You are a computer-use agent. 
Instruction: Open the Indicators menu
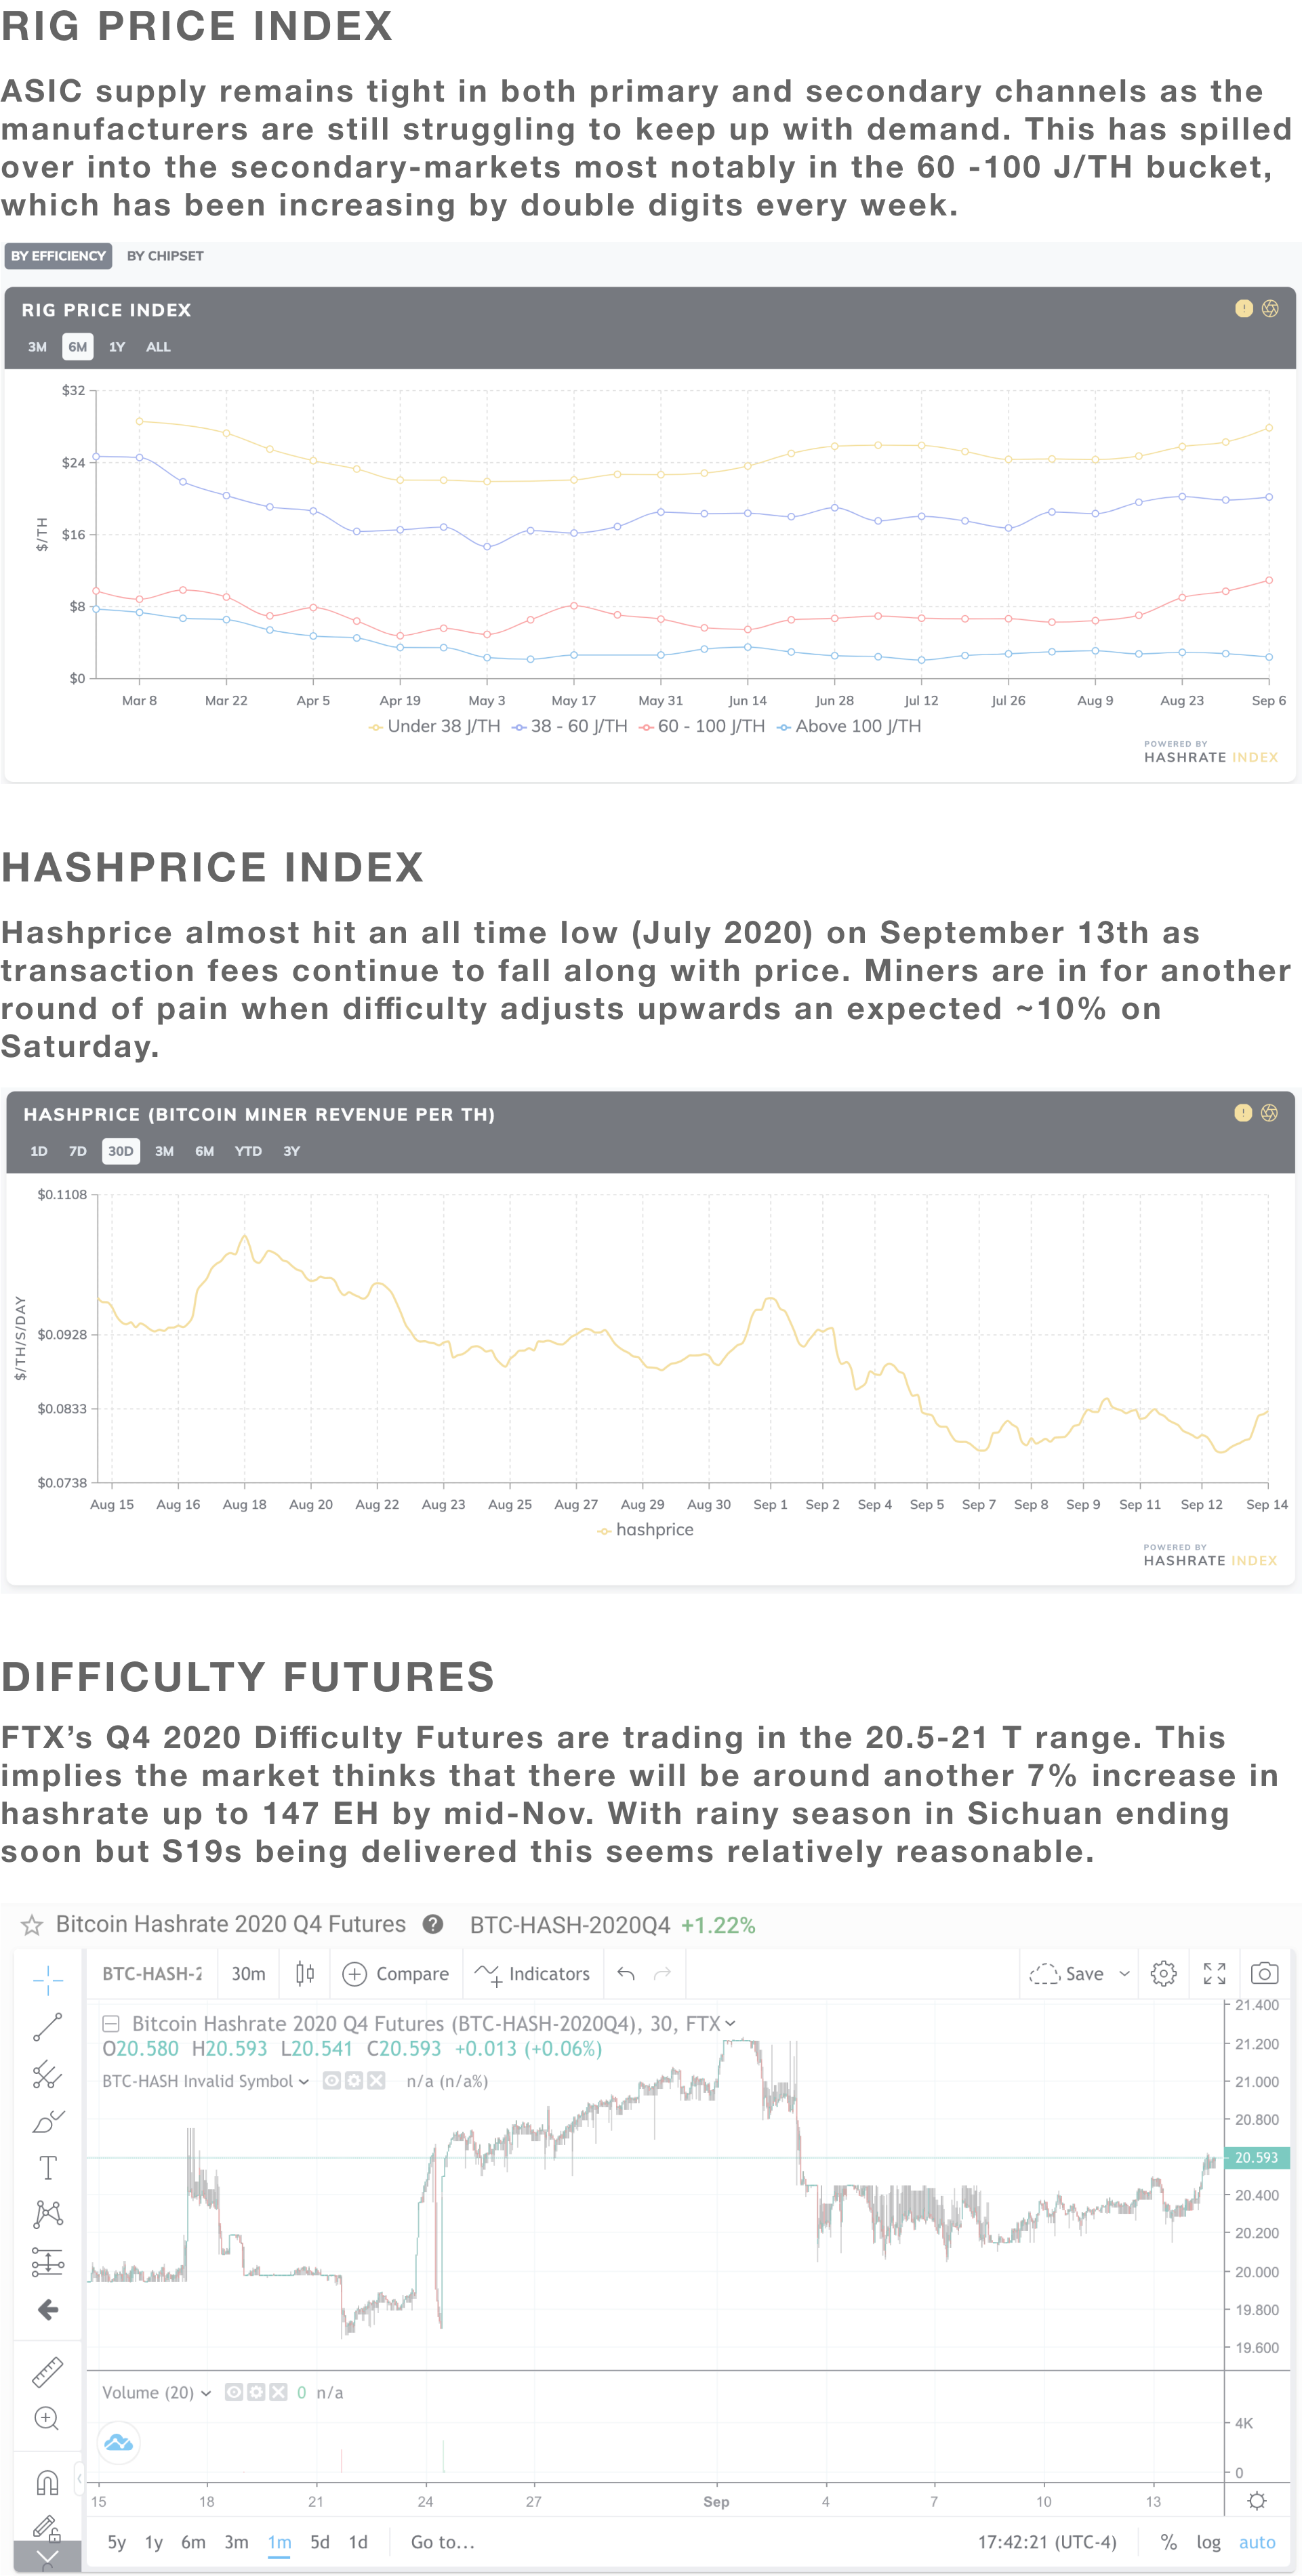pyautogui.click(x=532, y=1973)
